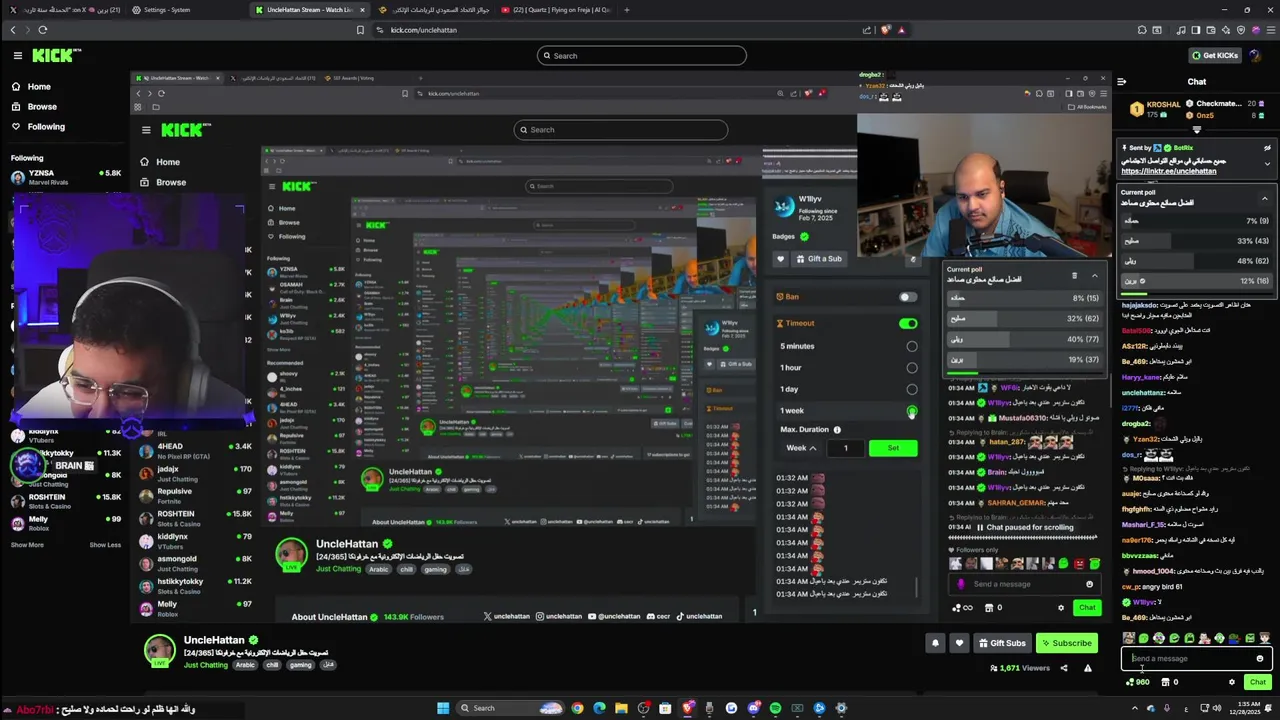Toggle the Timeout switch in the streamed moderation panel
Viewport: 1280px width, 720px height.
[907, 323]
